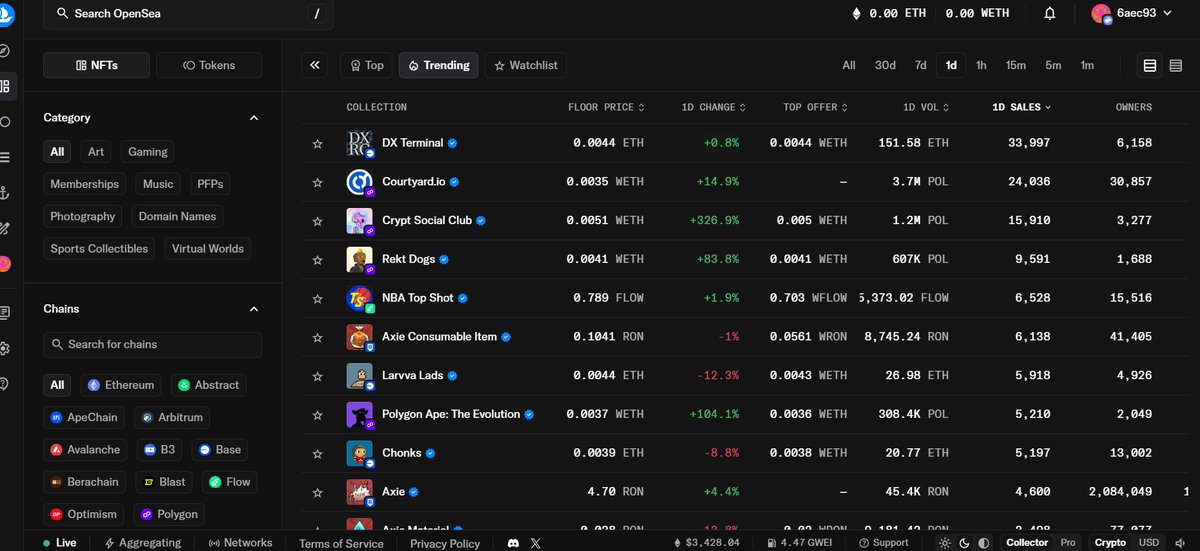This screenshot has width=1200, height=551.
Task: Sort by 1D Change column
Action: click(x=713, y=107)
